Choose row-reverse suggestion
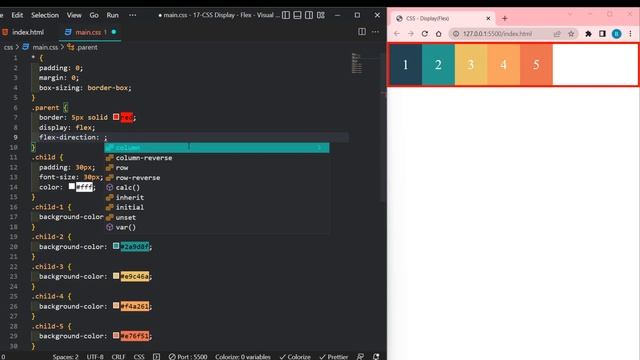The image size is (640, 360). tap(217, 178)
